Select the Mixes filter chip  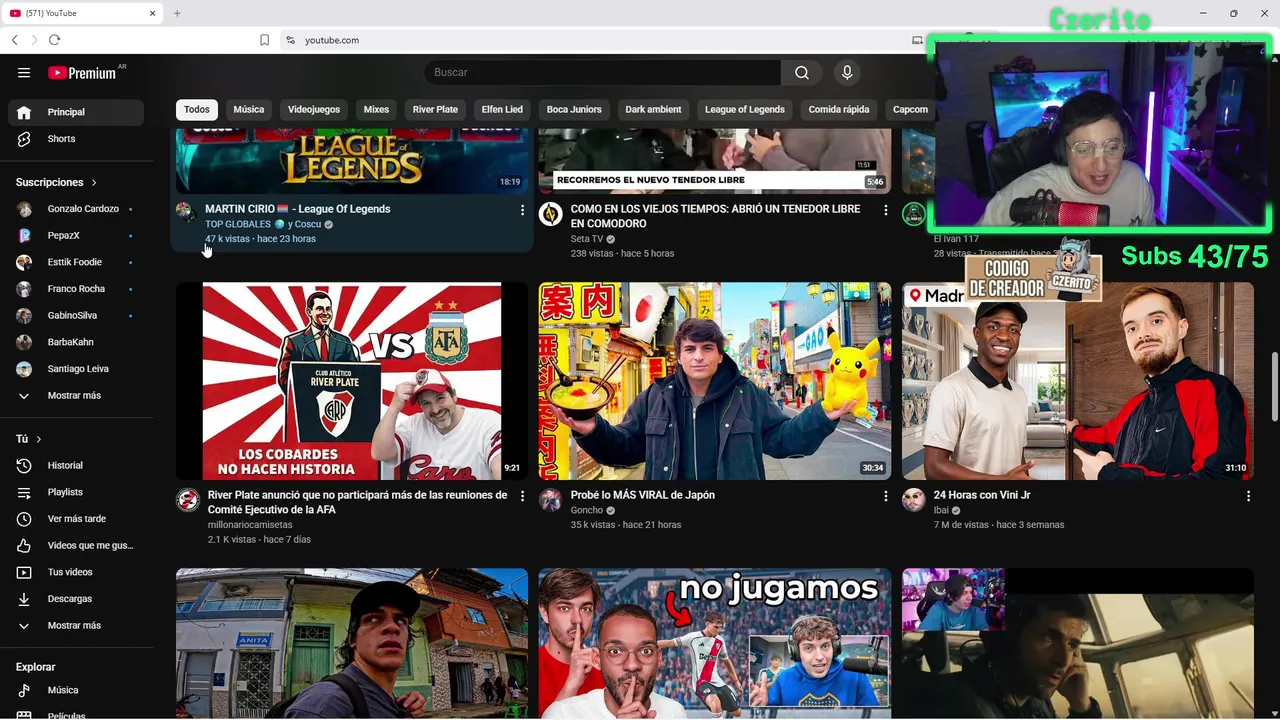pos(376,110)
